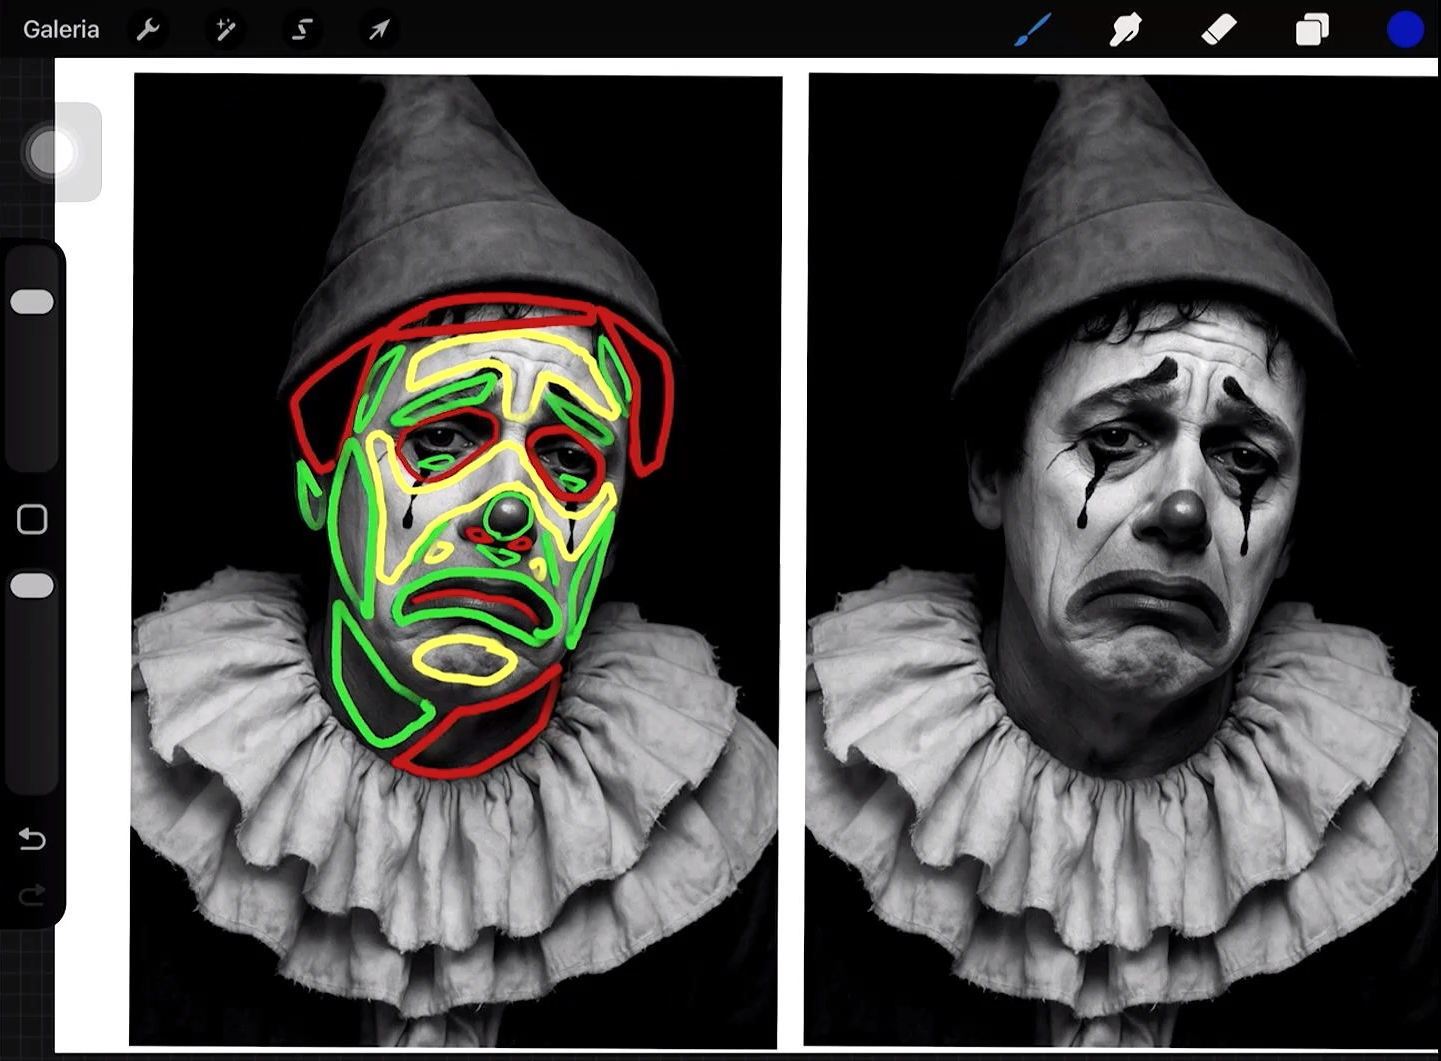Select the Eraser tool

(1219, 29)
